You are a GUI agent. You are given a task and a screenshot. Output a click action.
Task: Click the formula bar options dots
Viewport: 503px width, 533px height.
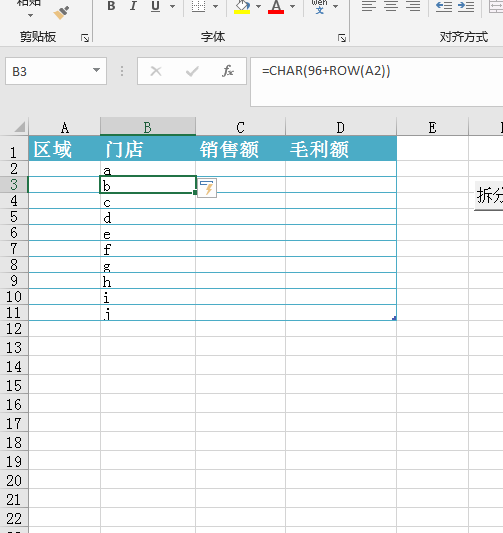pos(122,71)
